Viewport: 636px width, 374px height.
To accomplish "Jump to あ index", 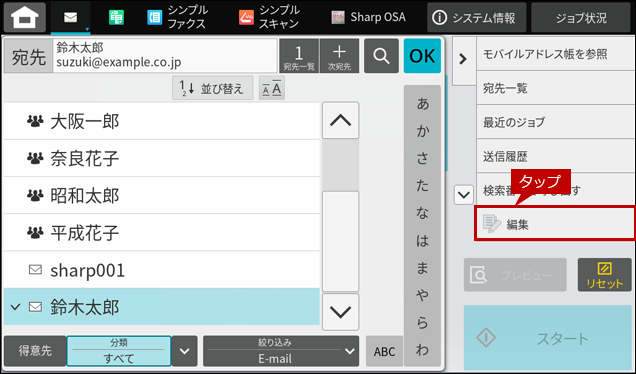I will [422, 104].
